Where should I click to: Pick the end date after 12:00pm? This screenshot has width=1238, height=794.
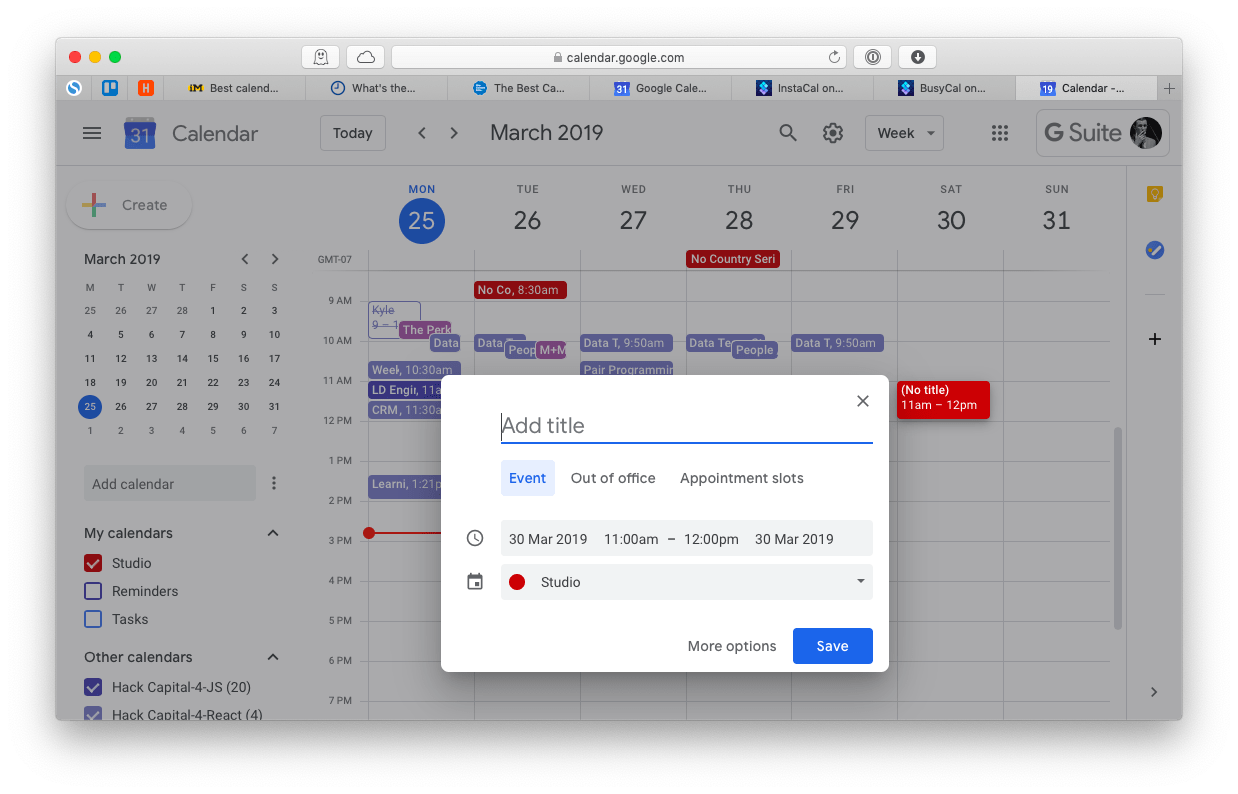pos(794,539)
